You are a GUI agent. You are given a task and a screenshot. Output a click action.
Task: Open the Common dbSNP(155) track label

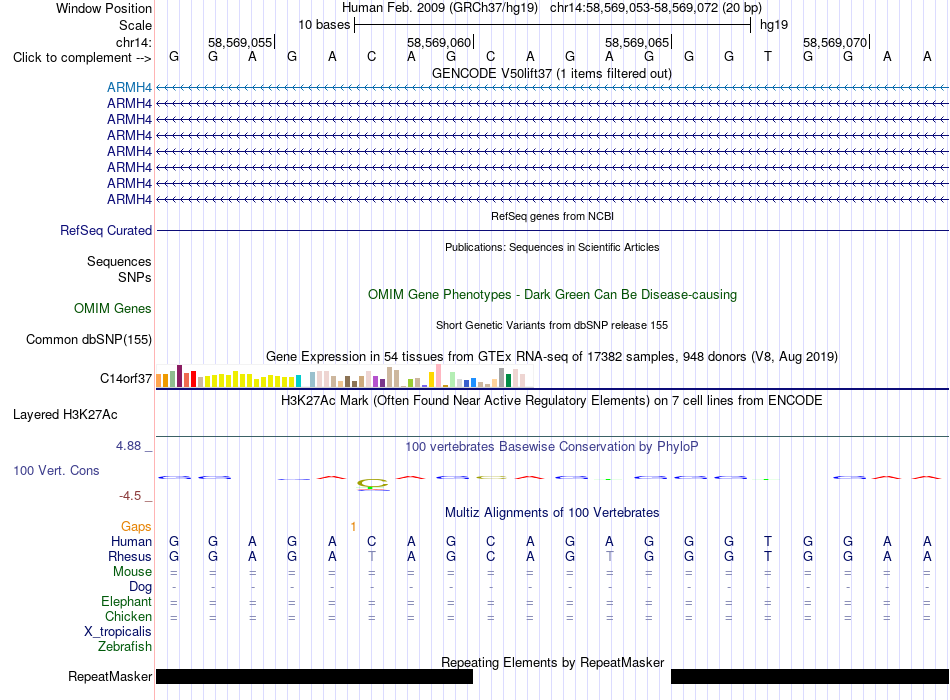[x=88, y=339]
